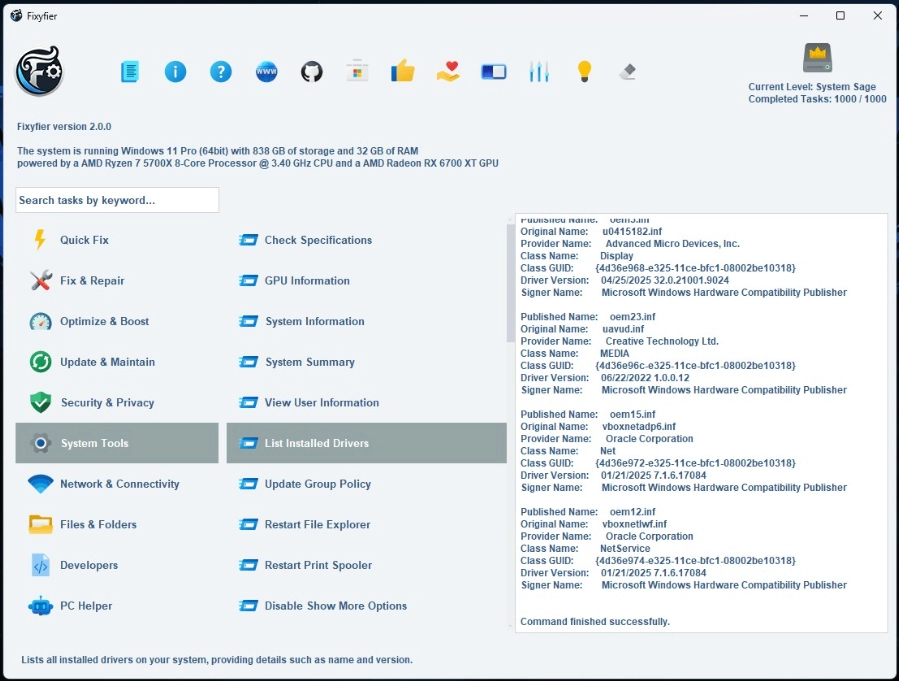Click the thumbs up icon
The width and height of the screenshot is (899, 681).
tap(402, 71)
